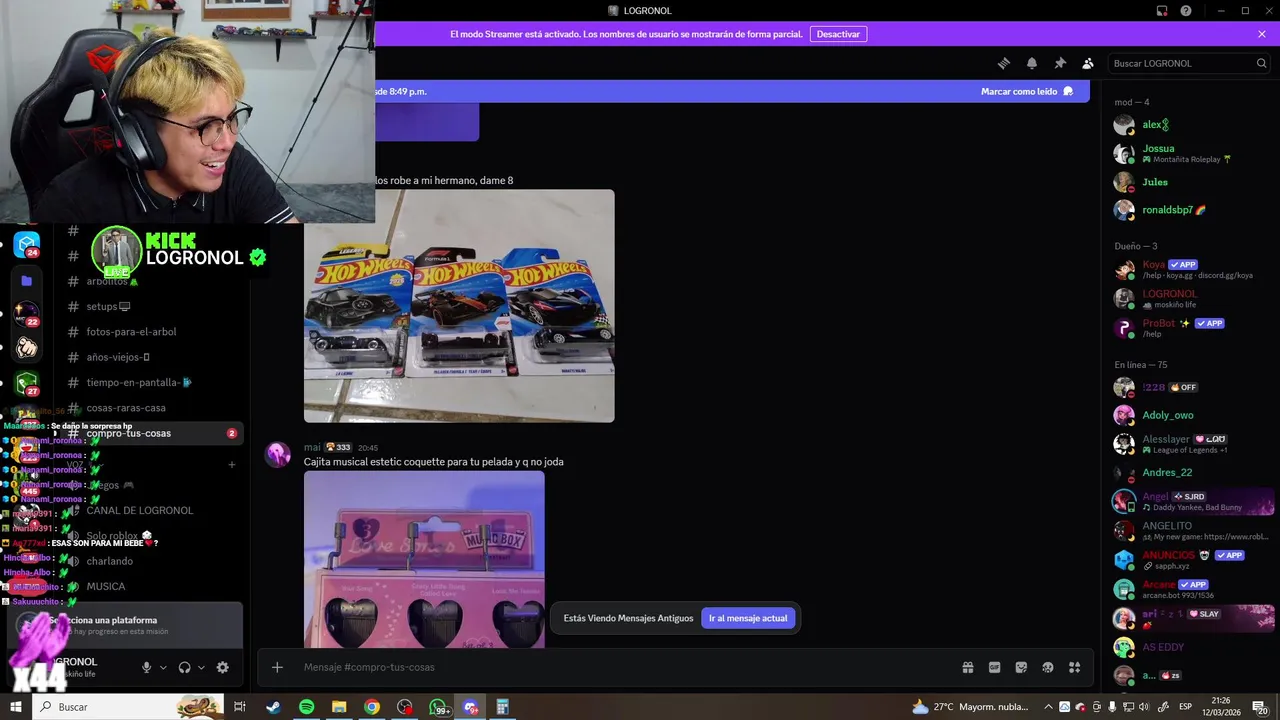1280x720 pixels.
Task: Toggle microphone mute in user panel
Action: tap(147, 667)
